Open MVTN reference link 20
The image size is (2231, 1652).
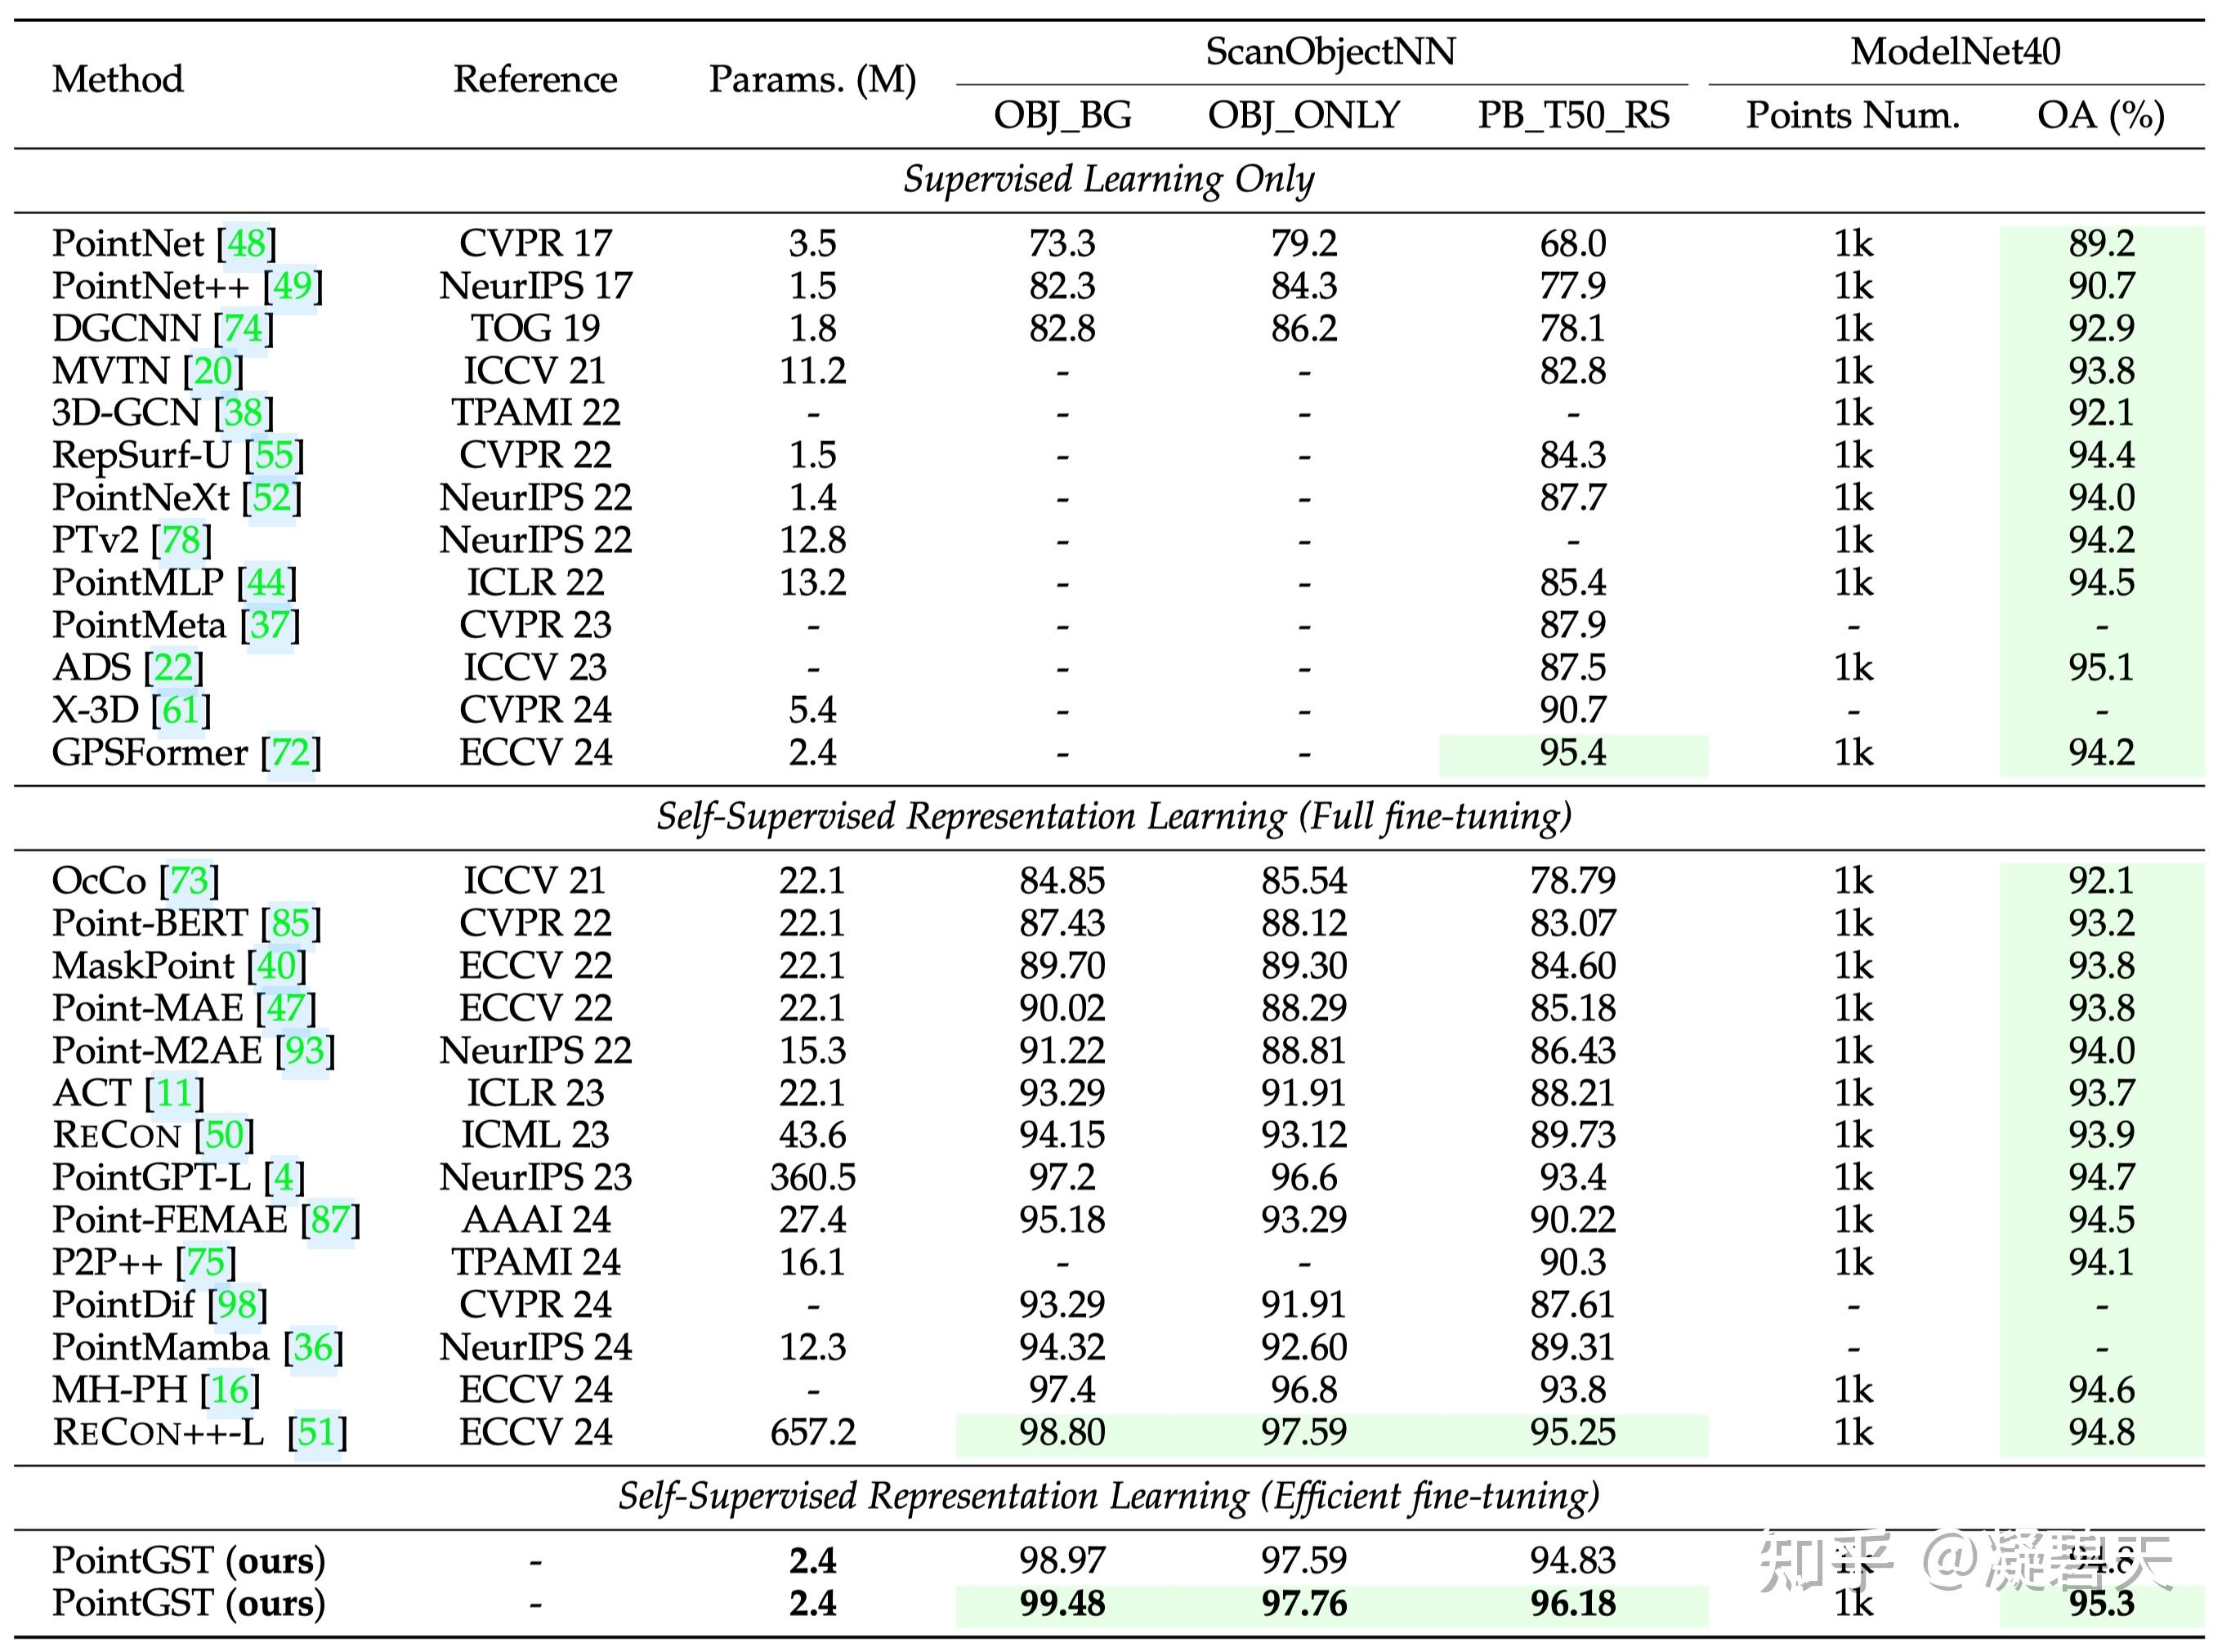click(213, 371)
